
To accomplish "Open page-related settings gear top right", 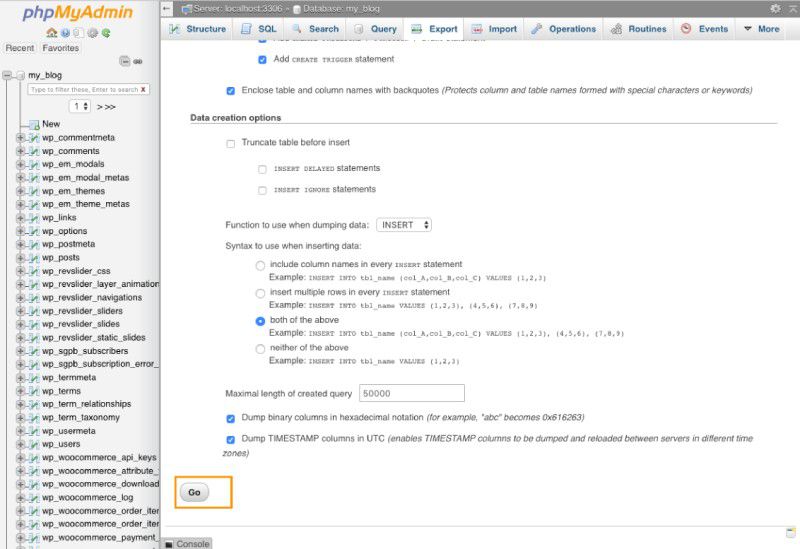I will tap(776, 8).
